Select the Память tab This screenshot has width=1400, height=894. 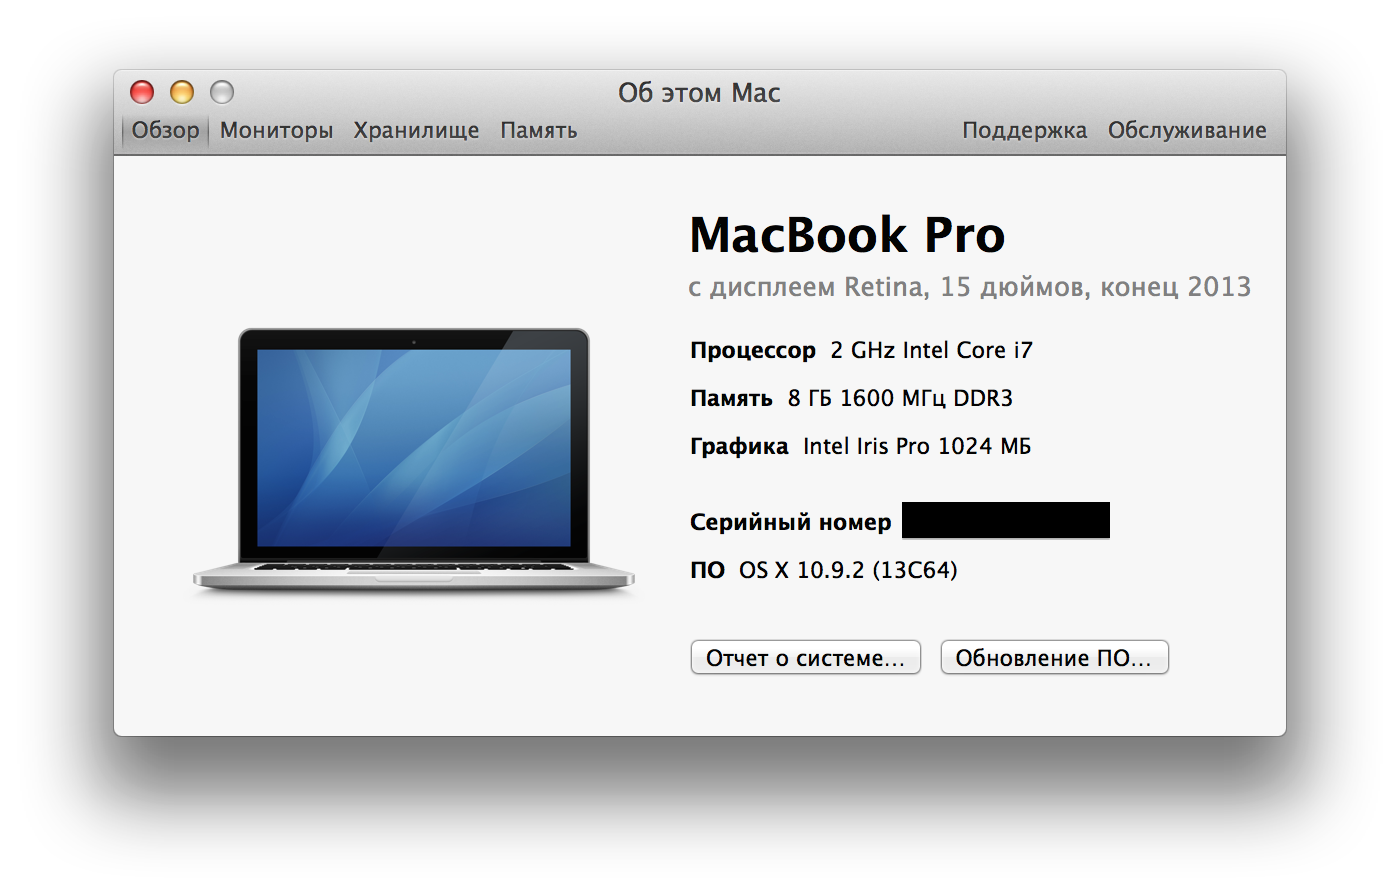click(x=539, y=131)
